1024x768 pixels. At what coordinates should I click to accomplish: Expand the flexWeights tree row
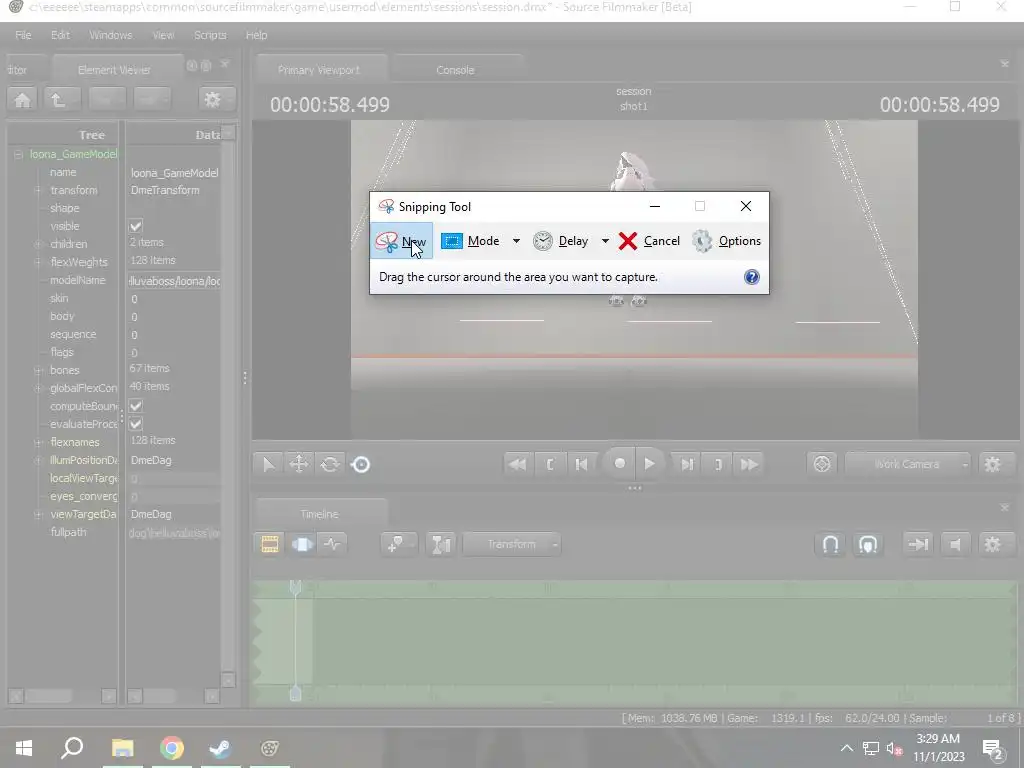point(38,262)
